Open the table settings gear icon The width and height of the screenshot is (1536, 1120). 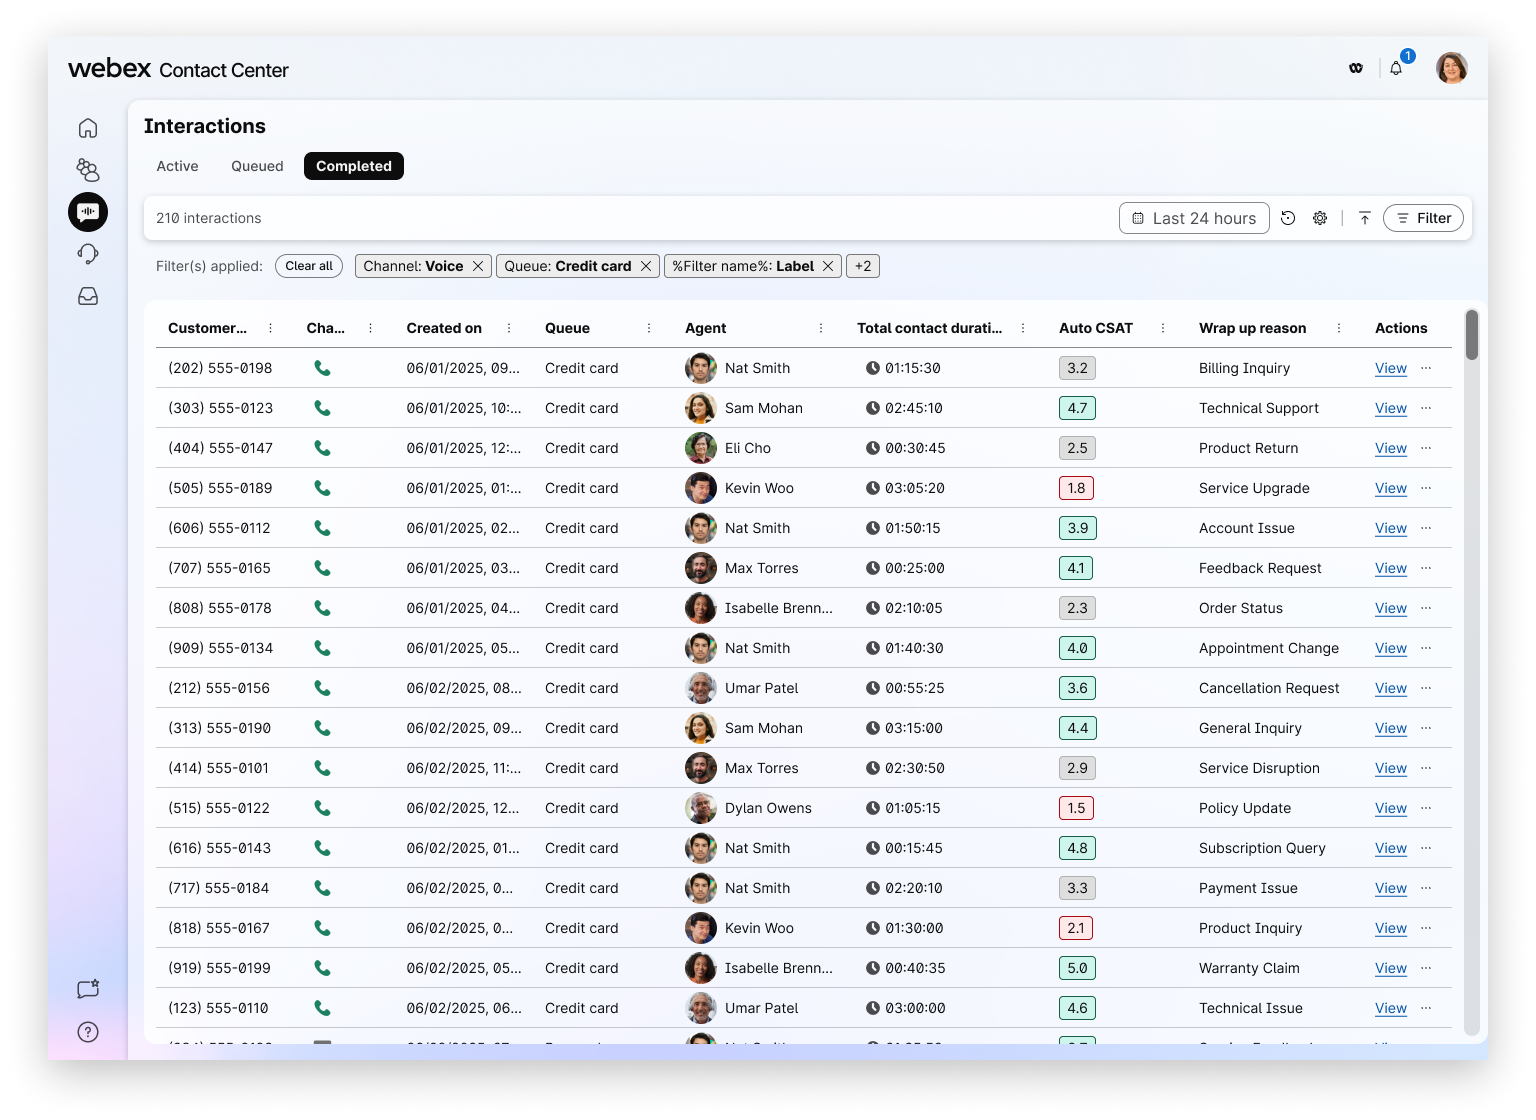point(1320,218)
